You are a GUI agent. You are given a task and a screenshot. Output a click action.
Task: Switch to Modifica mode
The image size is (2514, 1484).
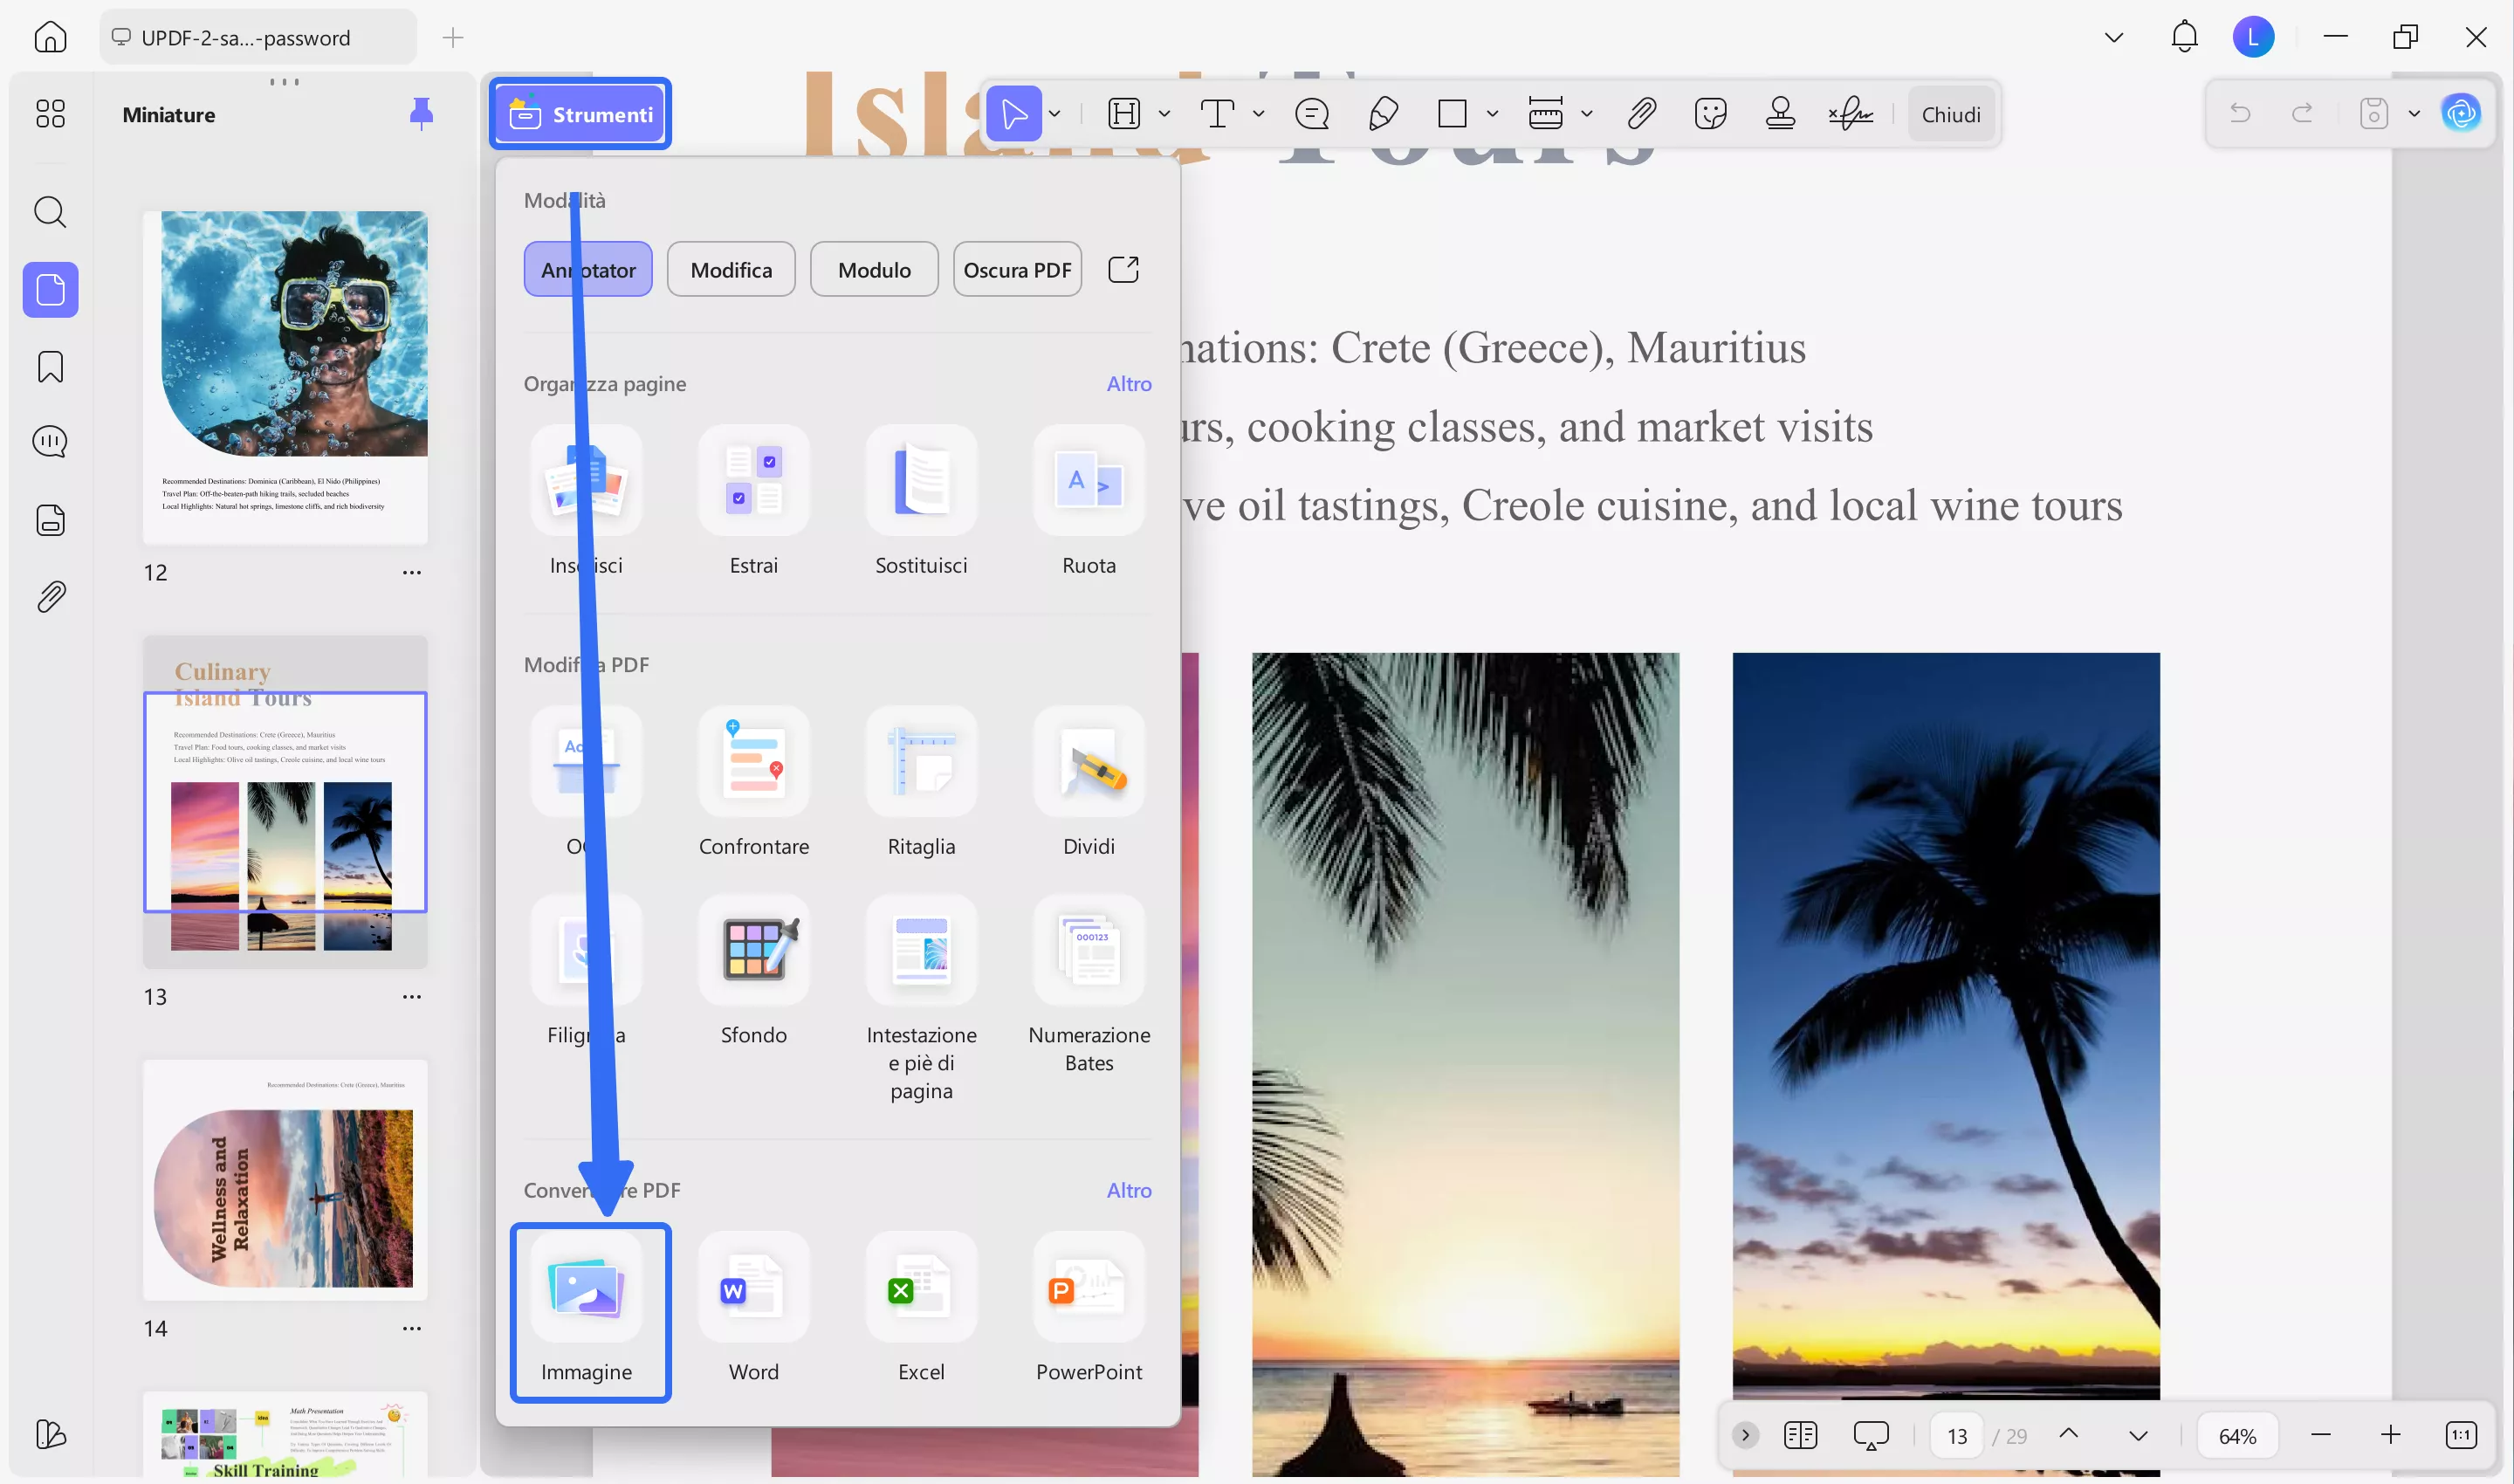[730, 268]
